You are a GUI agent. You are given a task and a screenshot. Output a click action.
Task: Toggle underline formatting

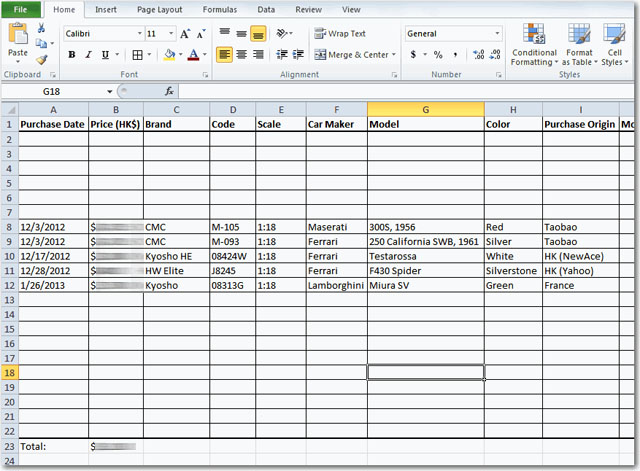click(105, 54)
